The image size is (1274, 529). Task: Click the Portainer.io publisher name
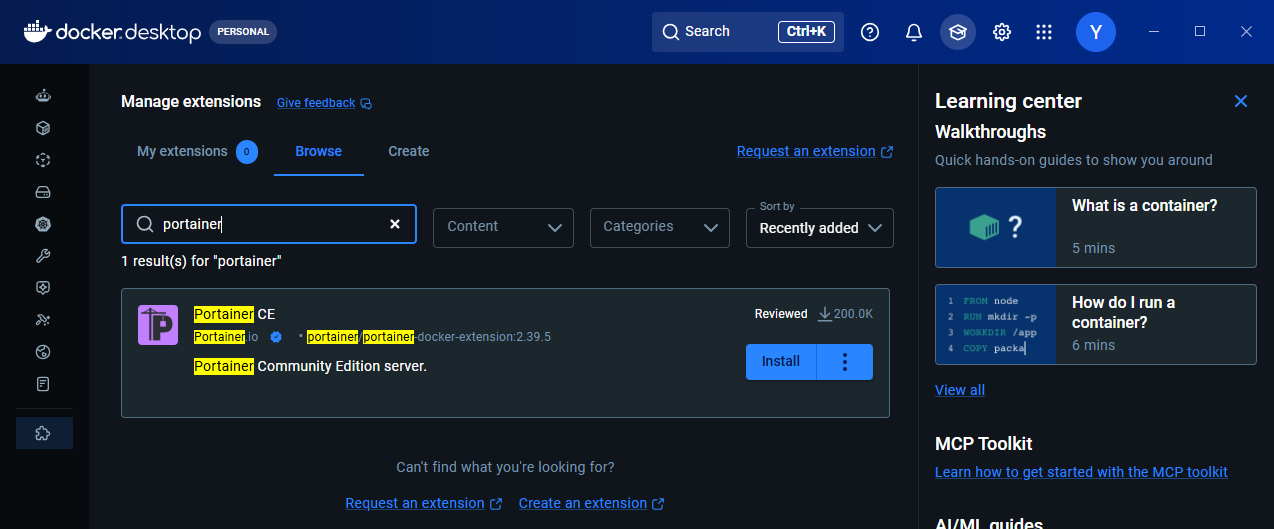(x=226, y=337)
